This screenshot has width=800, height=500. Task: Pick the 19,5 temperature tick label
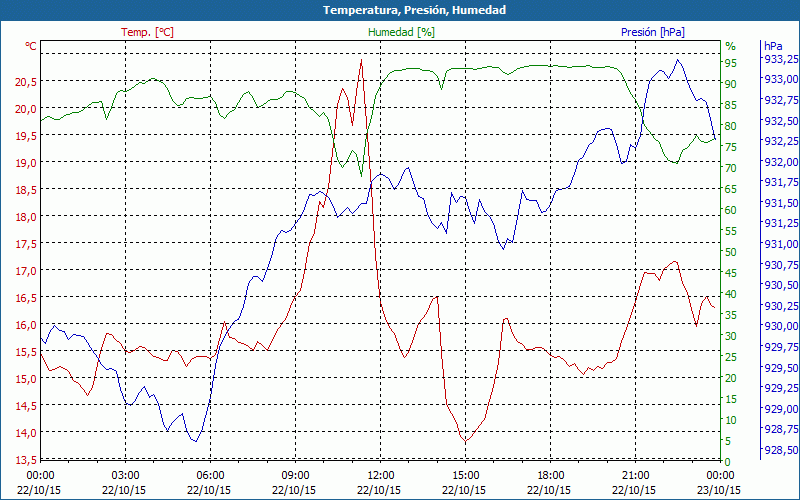[27, 135]
